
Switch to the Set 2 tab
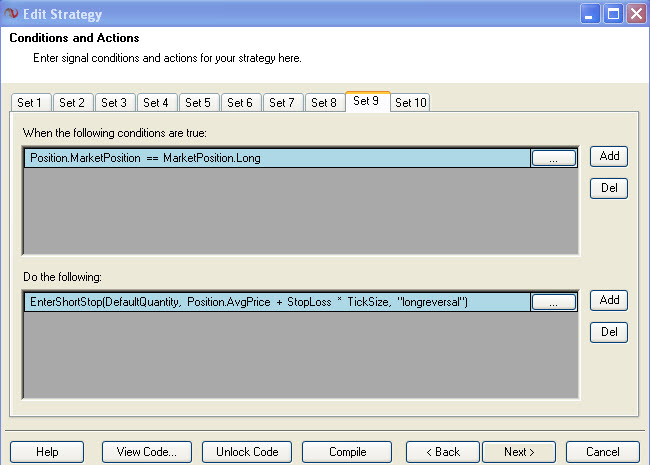(x=72, y=102)
